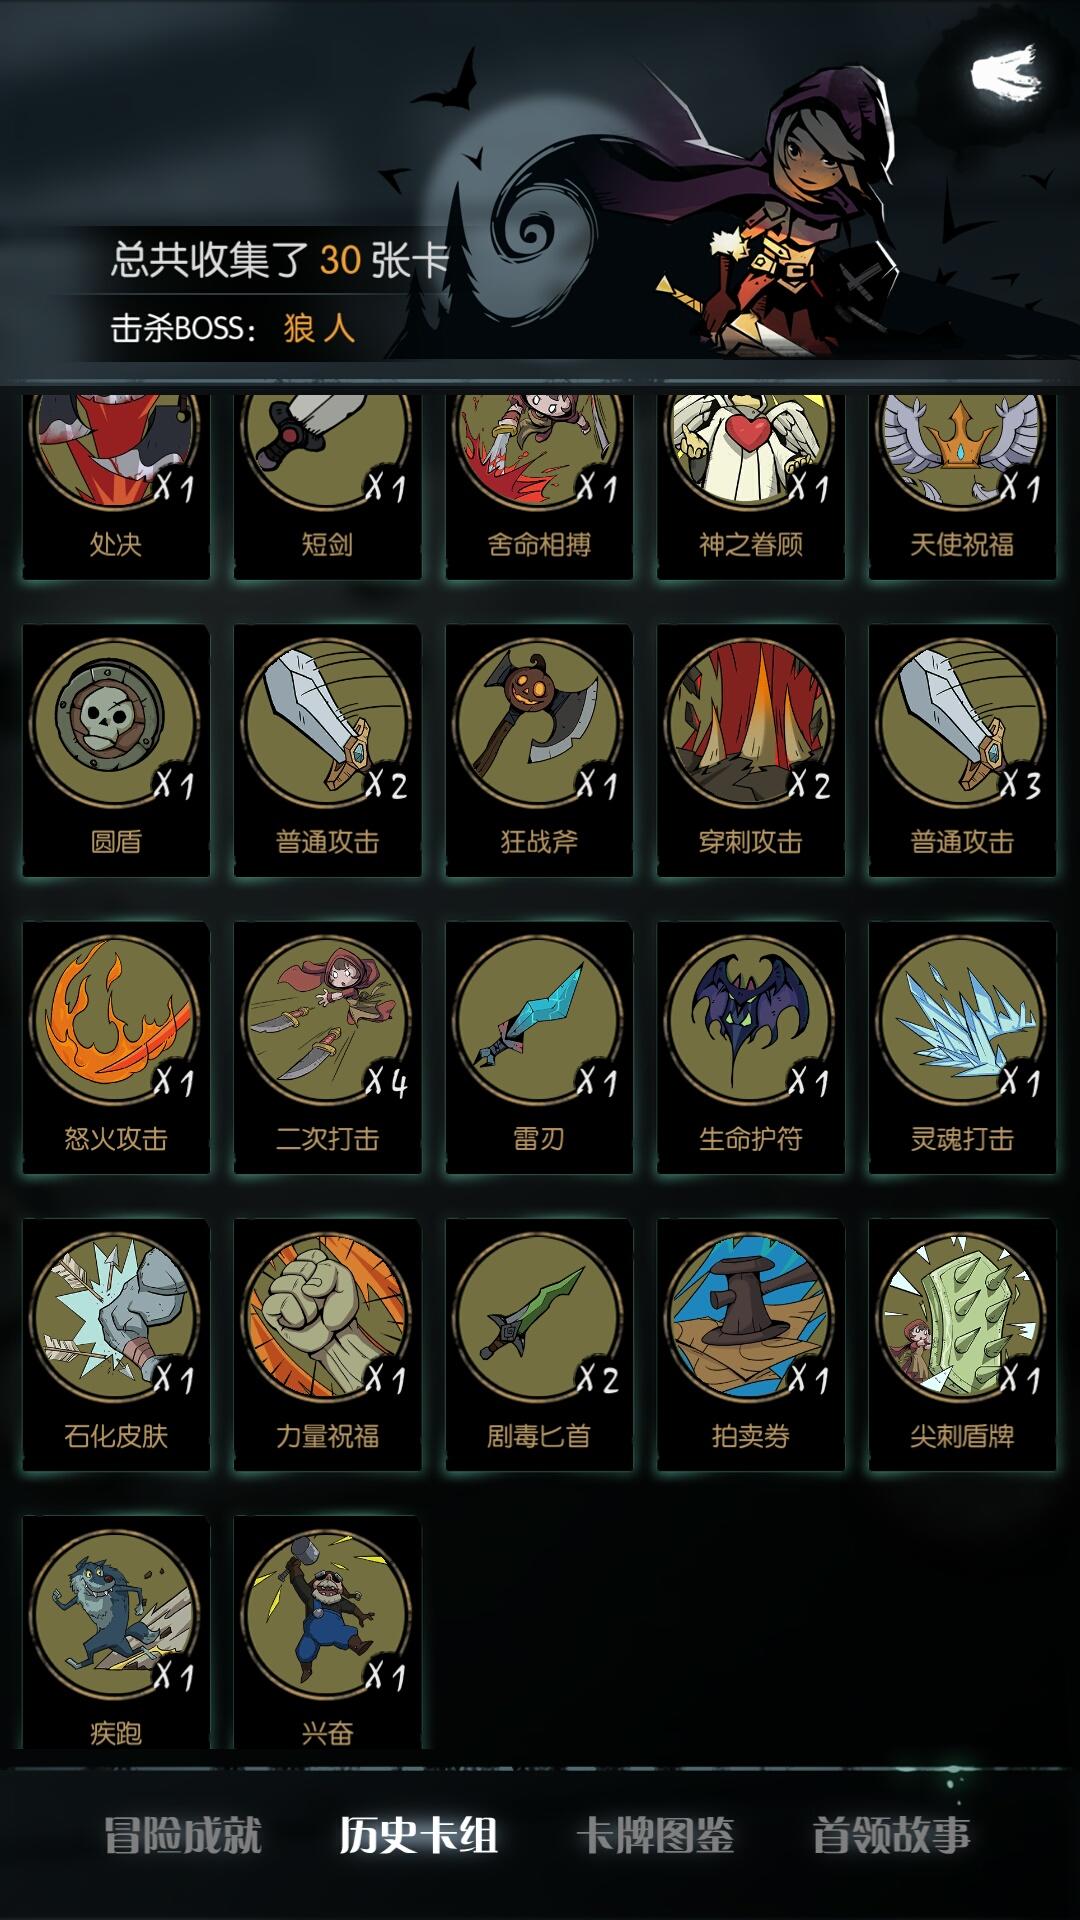Switch to the 卡牌图鉴 tab
Viewport: 1080px width, 1920px height.
click(x=656, y=1835)
